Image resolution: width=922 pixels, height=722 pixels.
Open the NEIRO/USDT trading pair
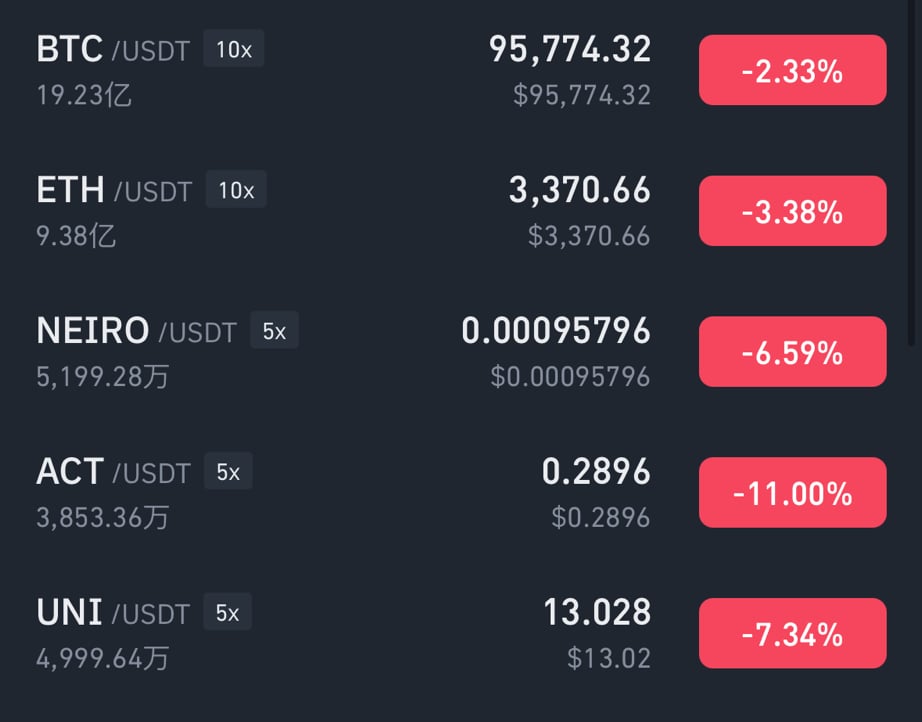click(x=461, y=352)
